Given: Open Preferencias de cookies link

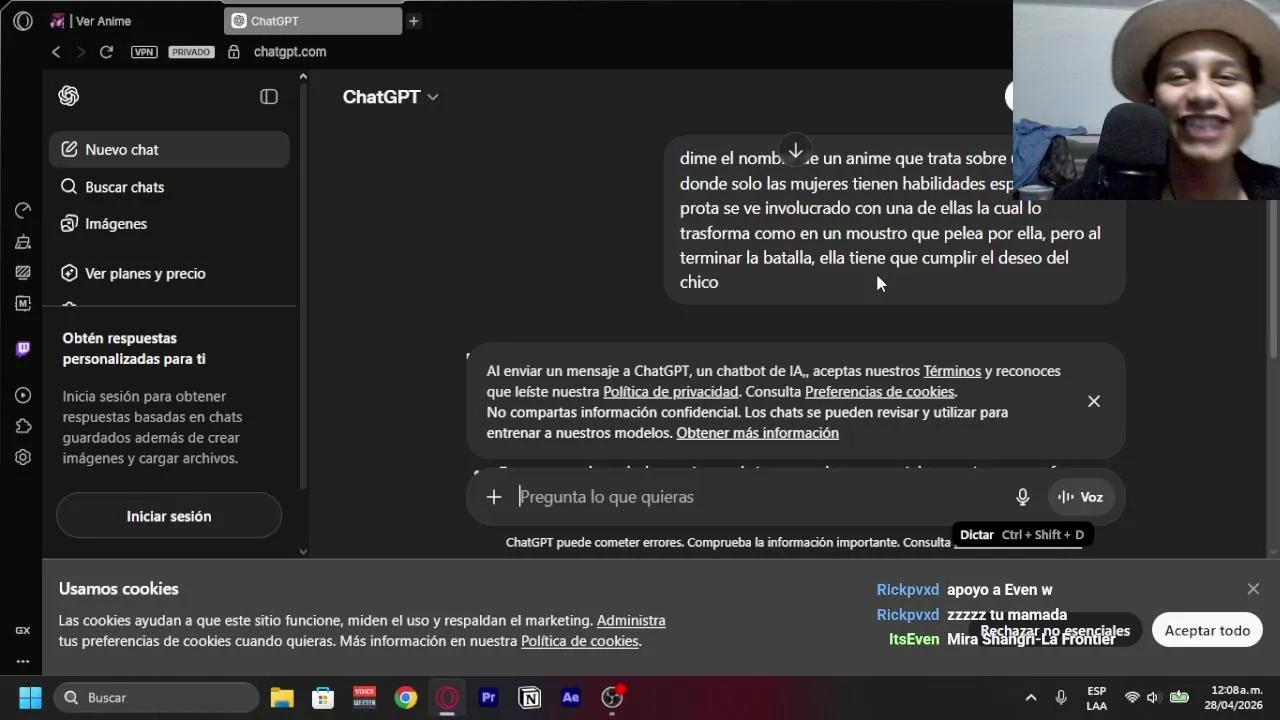Looking at the screenshot, I should coord(880,392).
